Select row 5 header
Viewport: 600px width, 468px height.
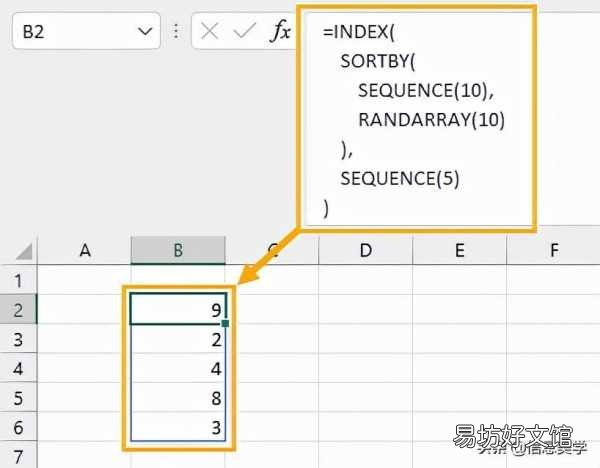pos(18,398)
